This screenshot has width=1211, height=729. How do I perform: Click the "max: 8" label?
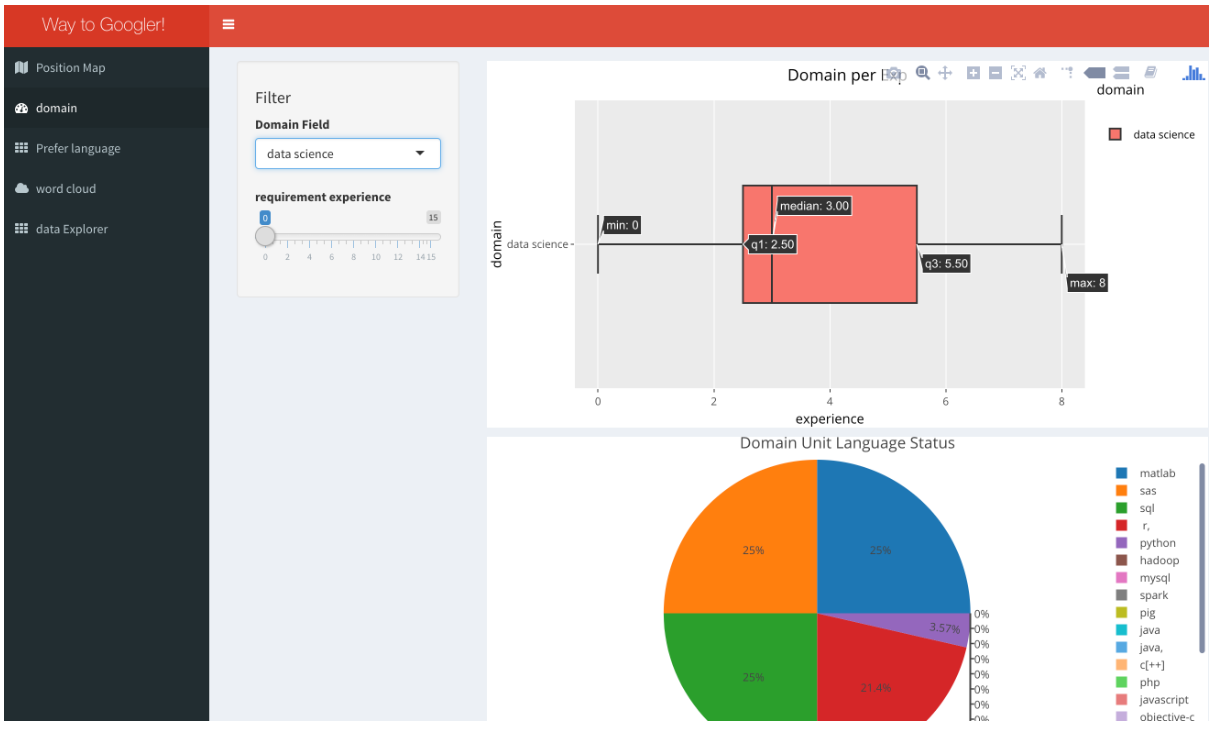click(x=1088, y=283)
